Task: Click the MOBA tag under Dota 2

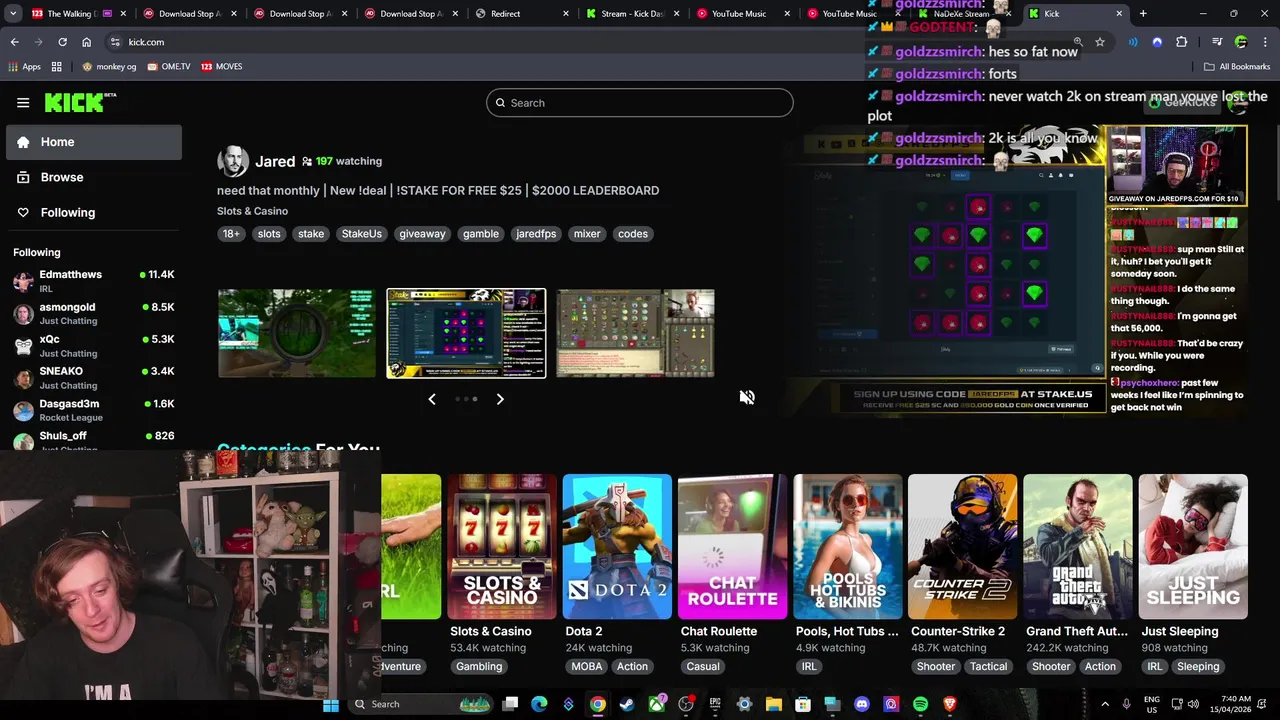Action: 587,667
